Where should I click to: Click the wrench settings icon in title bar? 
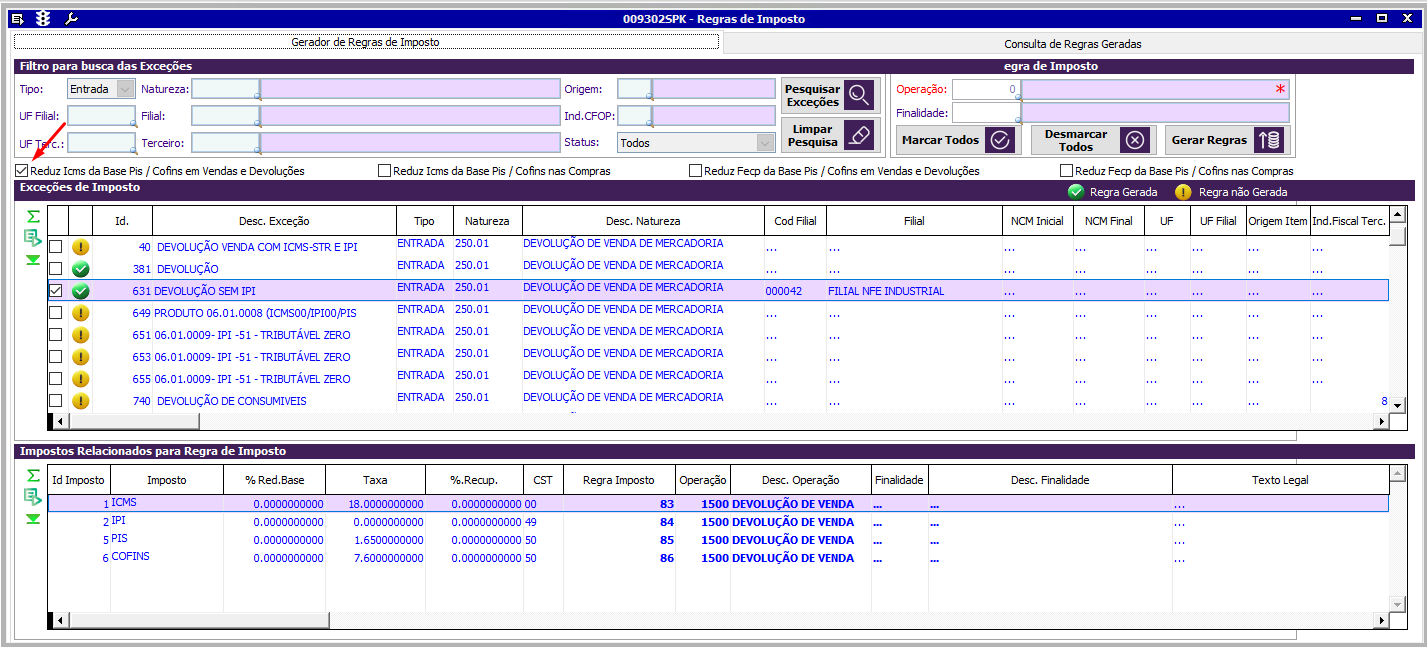[x=71, y=18]
